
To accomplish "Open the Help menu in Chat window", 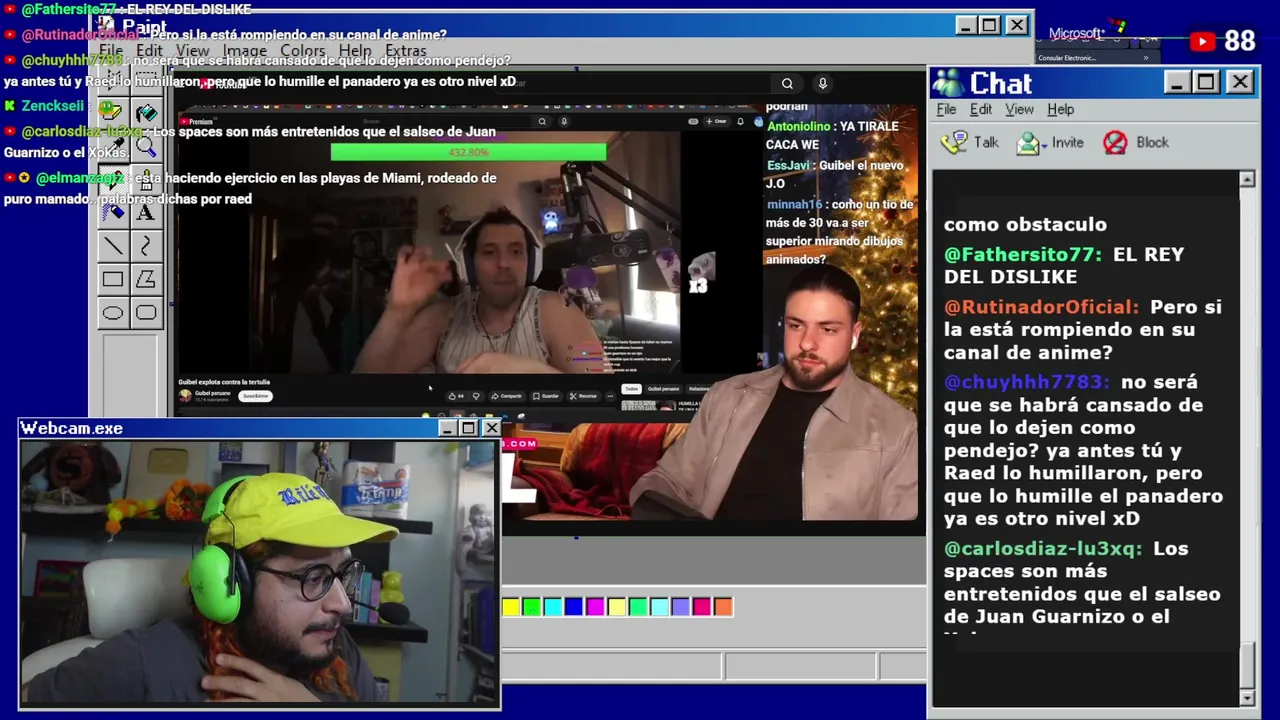I will (x=1060, y=109).
